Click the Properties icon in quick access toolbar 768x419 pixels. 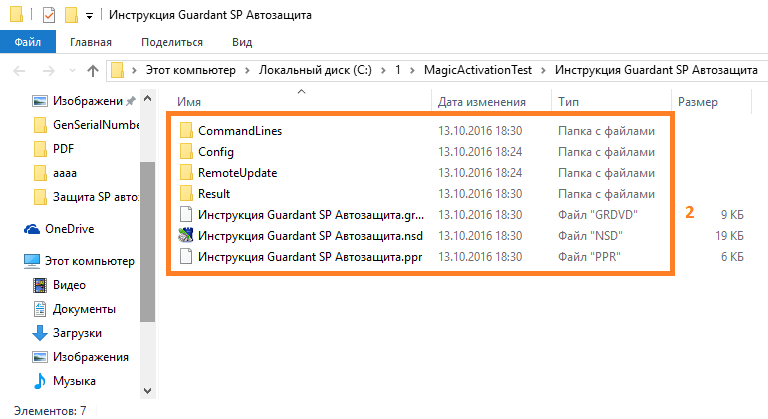pyautogui.click(x=49, y=15)
